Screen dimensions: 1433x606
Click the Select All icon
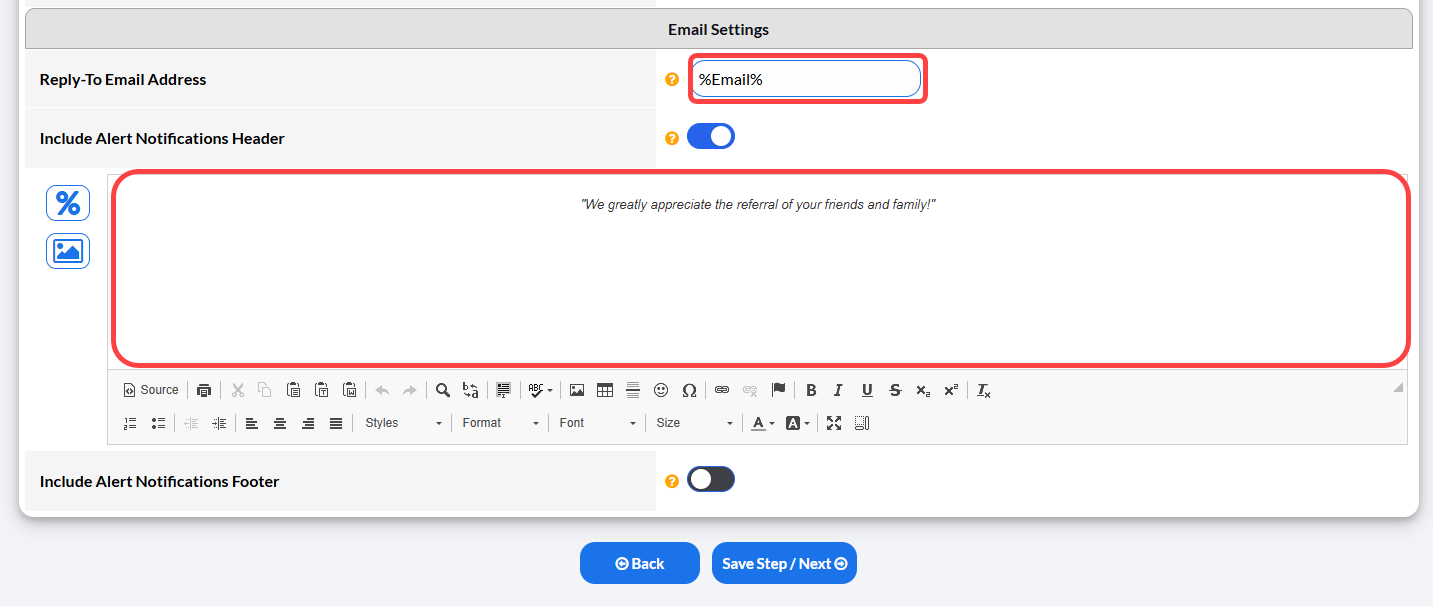click(x=503, y=390)
